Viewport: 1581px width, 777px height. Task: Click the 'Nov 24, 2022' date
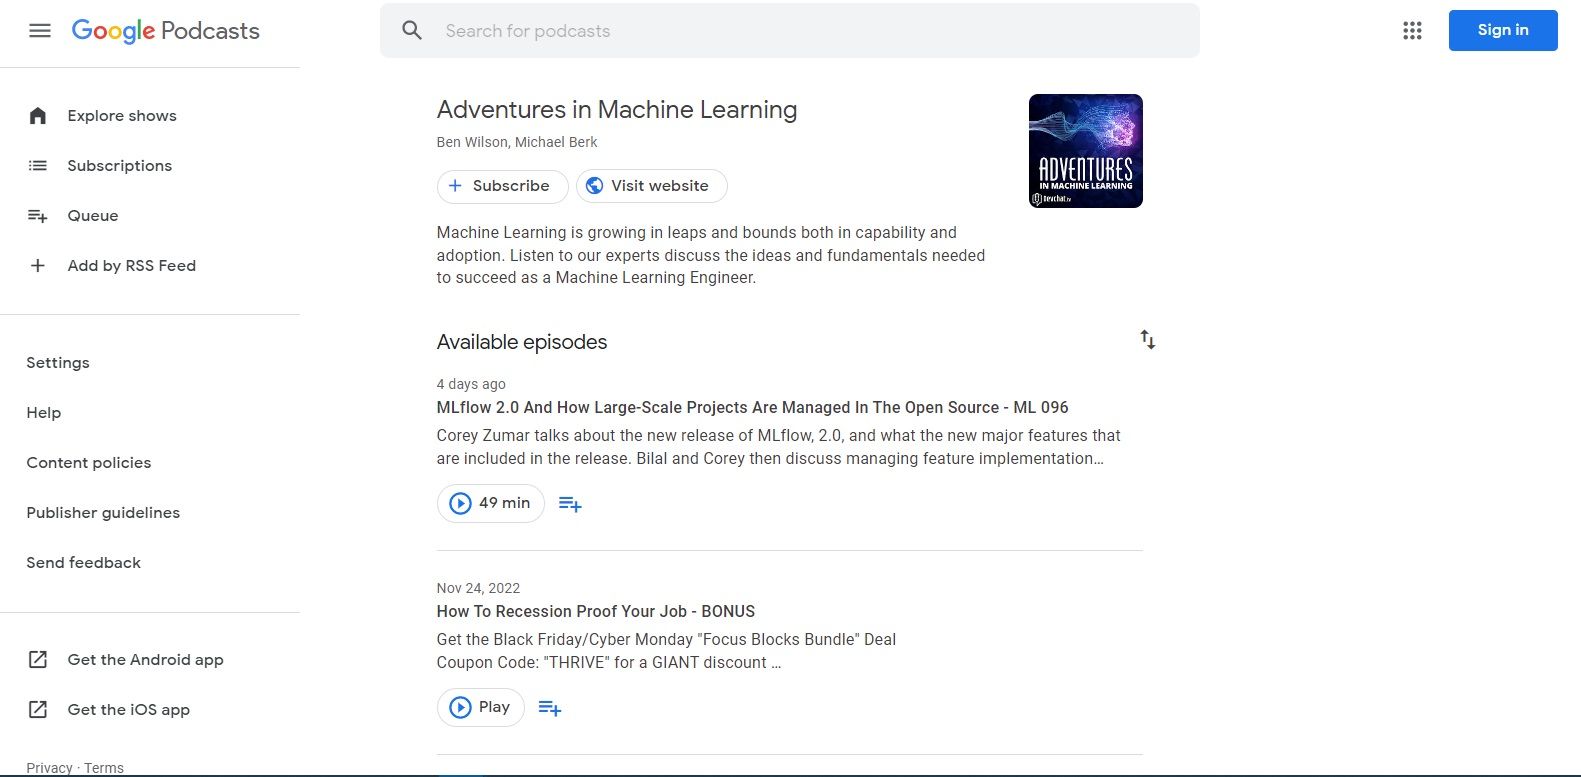tap(479, 588)
